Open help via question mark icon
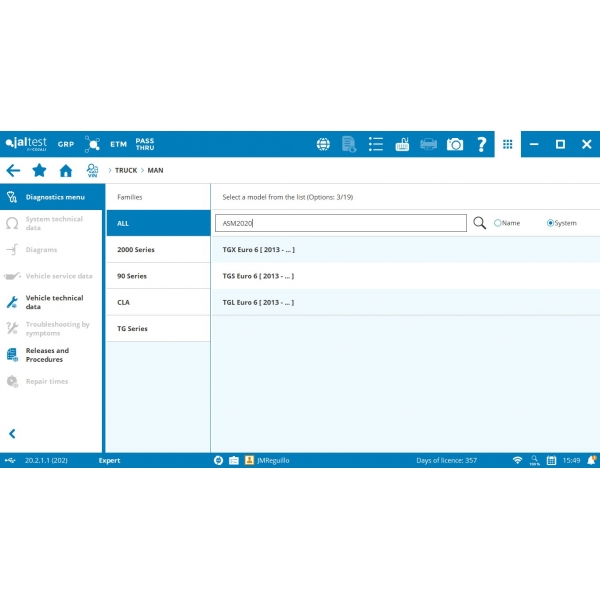 coord(481,144)
